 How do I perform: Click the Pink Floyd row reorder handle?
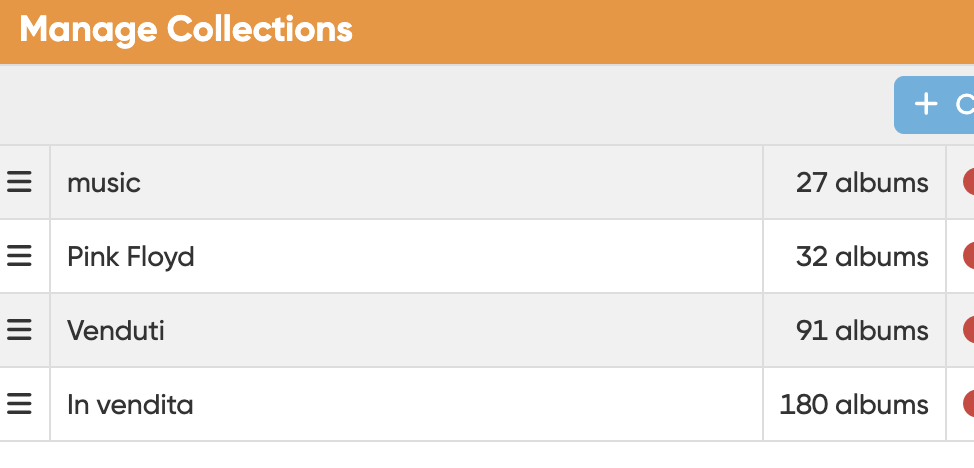click(20, 256)
